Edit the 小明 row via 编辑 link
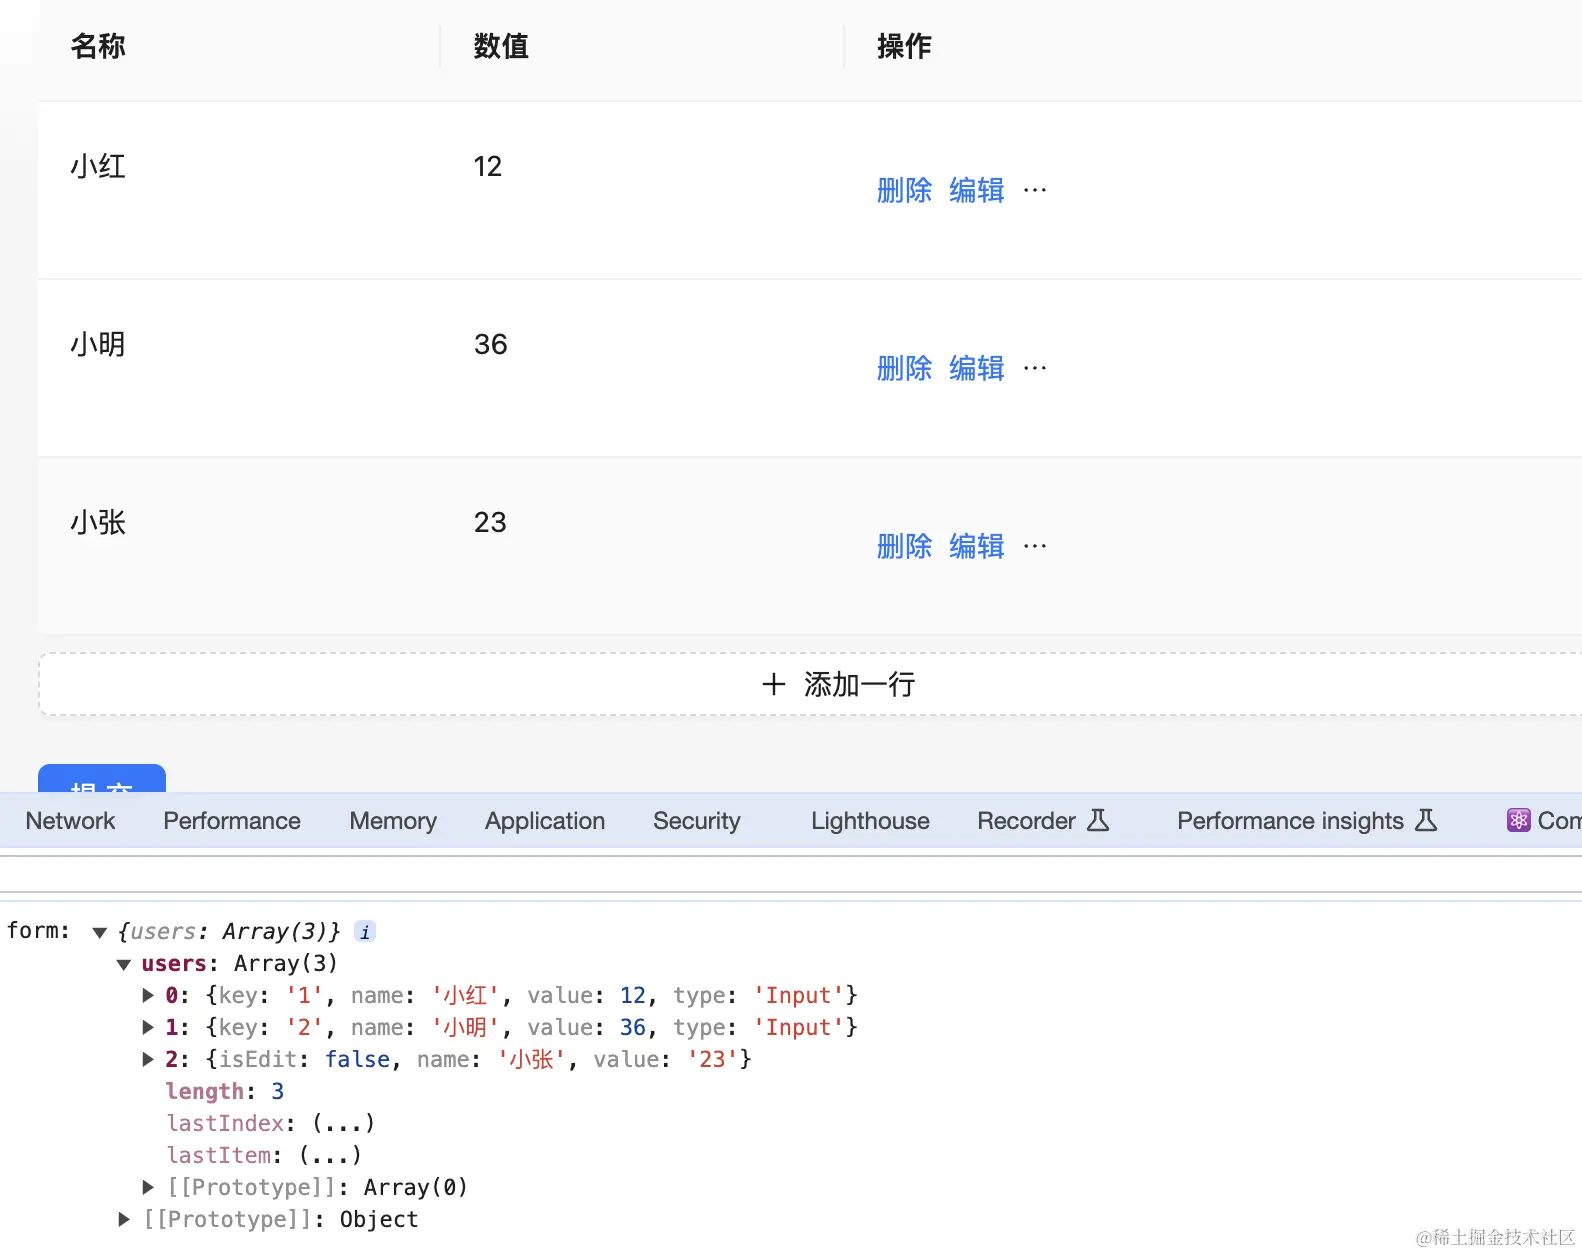The height and width of the screenshot is (1254, 1582). (977, 368)
